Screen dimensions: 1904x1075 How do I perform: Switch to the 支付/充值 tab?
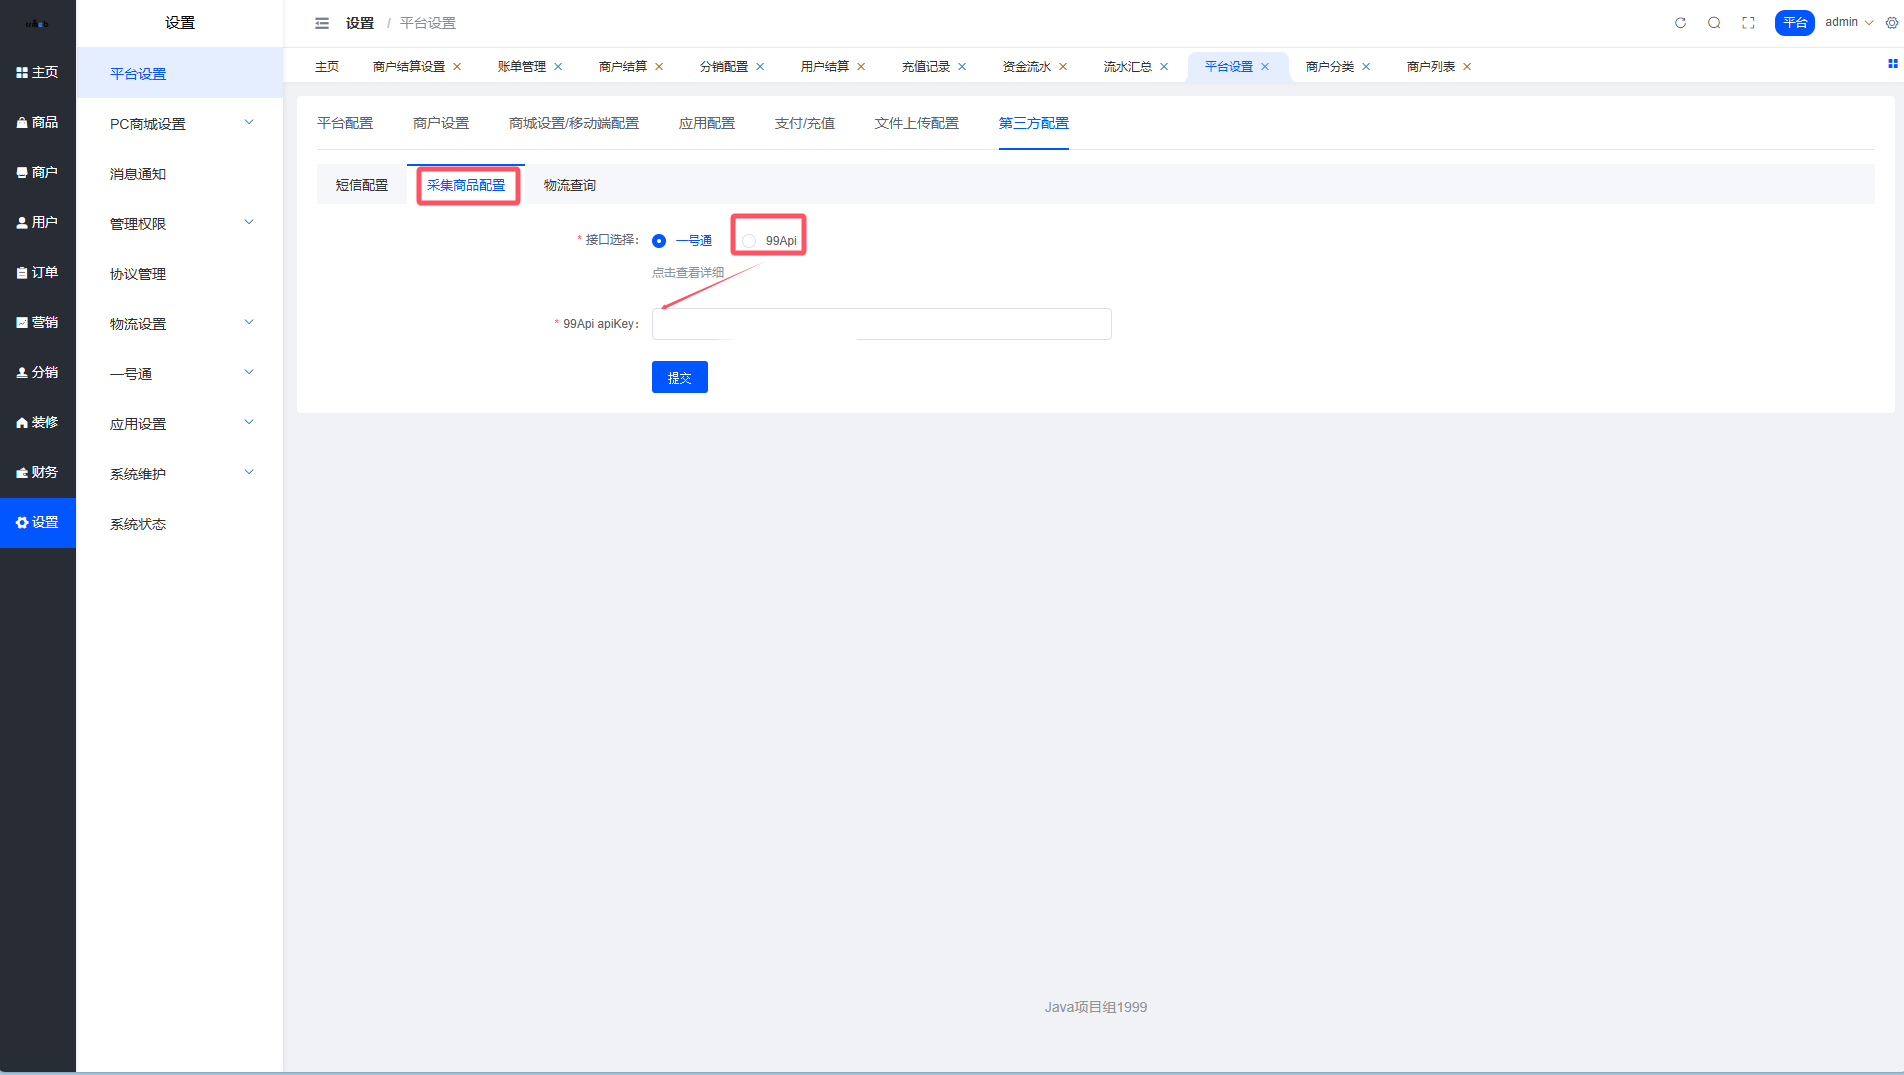(804, 123)
